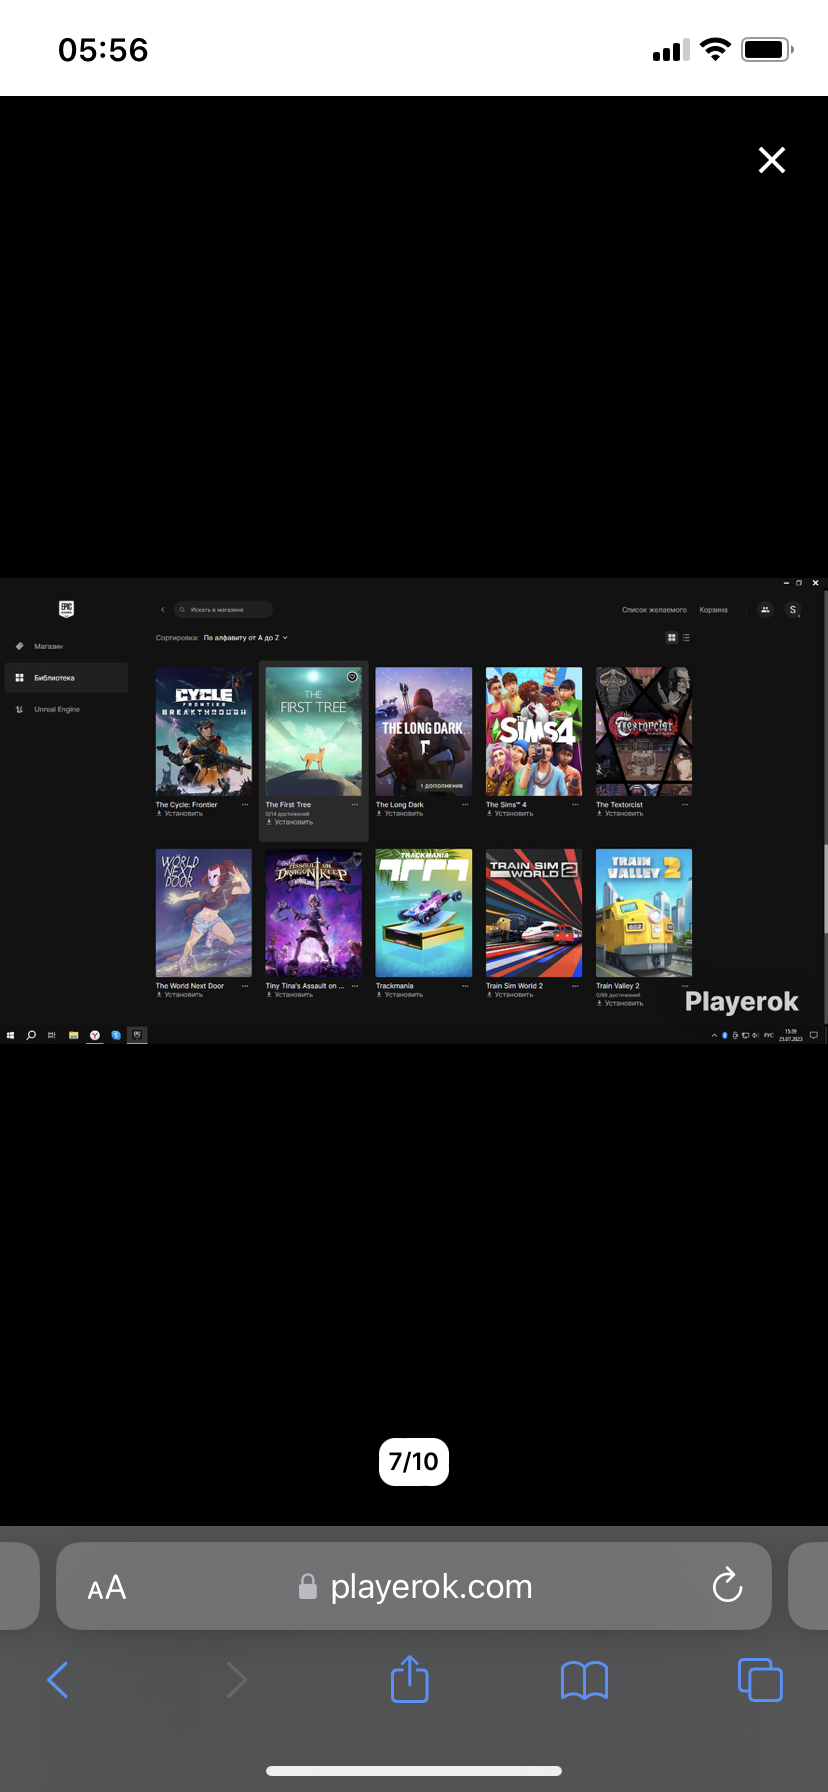Open Windows taskbar search
The width and height of the screenshot is (828, 1792).
click(31, 1035)
